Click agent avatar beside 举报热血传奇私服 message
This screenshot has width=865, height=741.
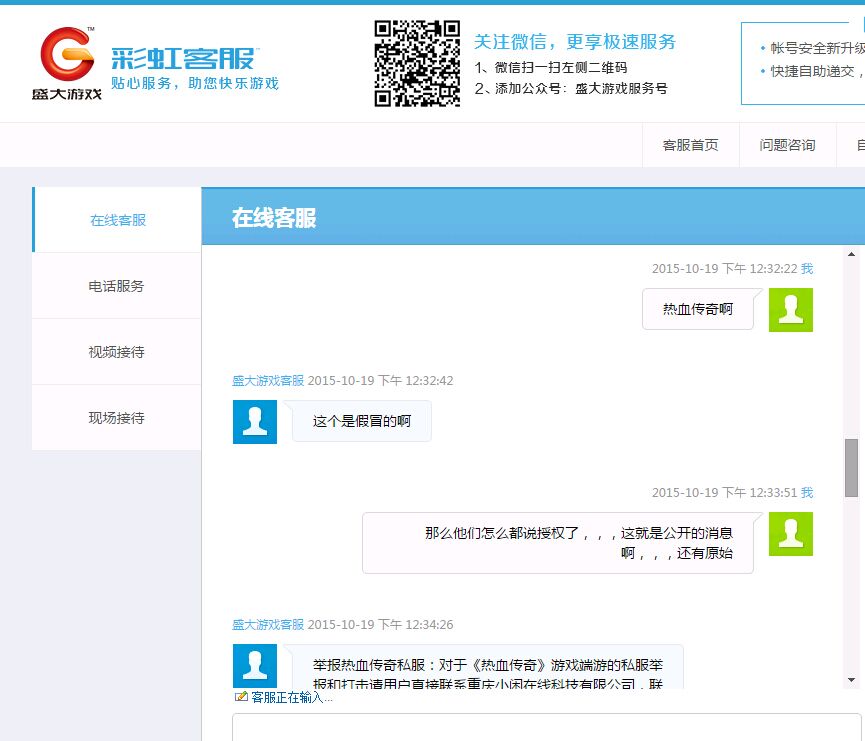click(x=254, y=665)
